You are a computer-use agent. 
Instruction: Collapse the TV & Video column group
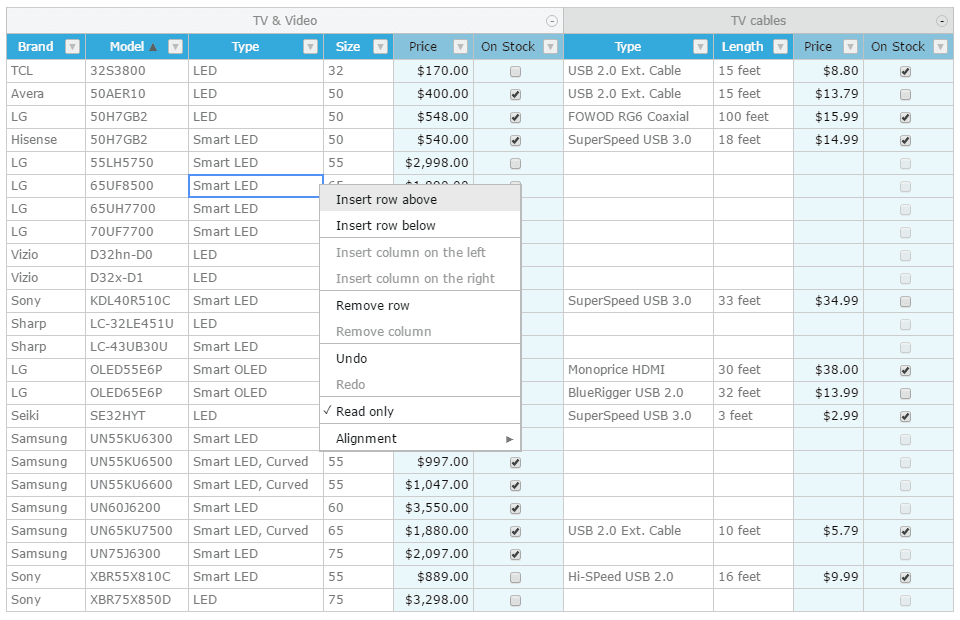click(552, 21)
